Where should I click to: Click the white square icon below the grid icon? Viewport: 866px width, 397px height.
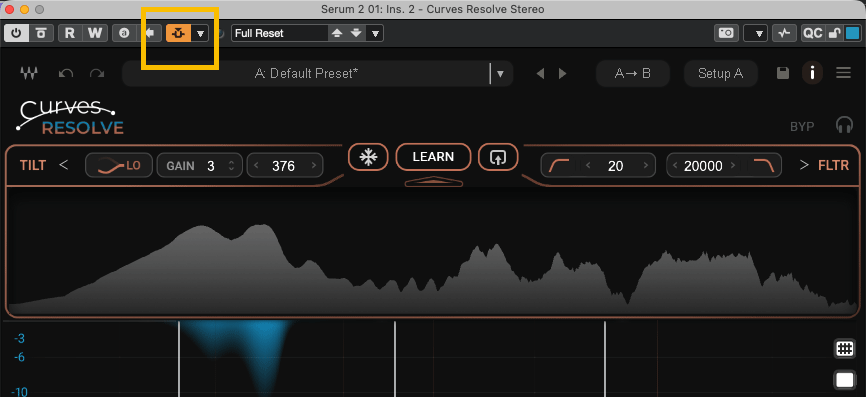[x=844, y=380]
